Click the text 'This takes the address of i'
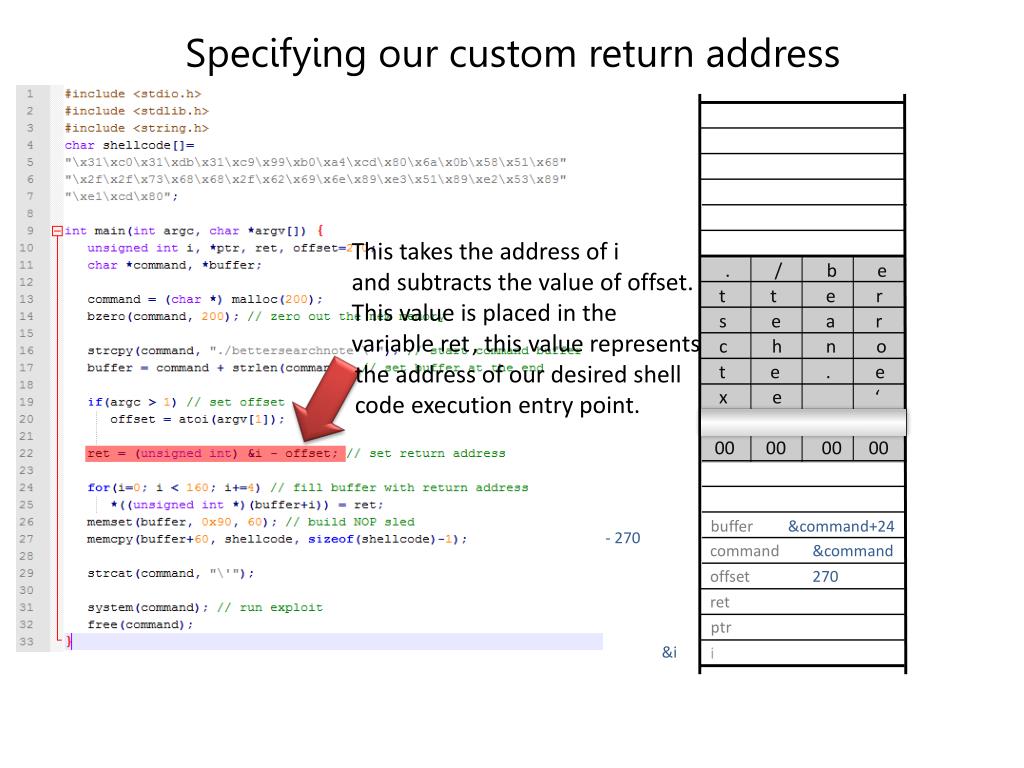 pyautogui.click(x=486, y=251)
